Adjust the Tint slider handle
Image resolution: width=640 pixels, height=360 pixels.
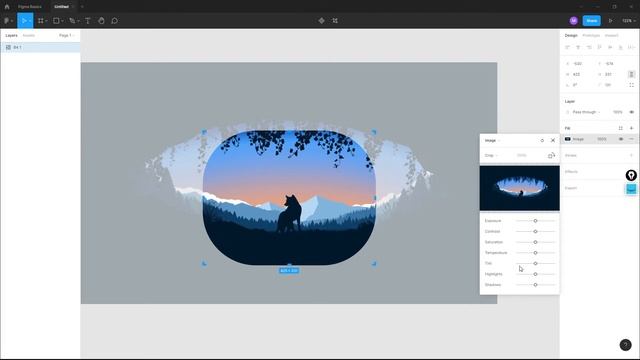click(x=535, y=263)
